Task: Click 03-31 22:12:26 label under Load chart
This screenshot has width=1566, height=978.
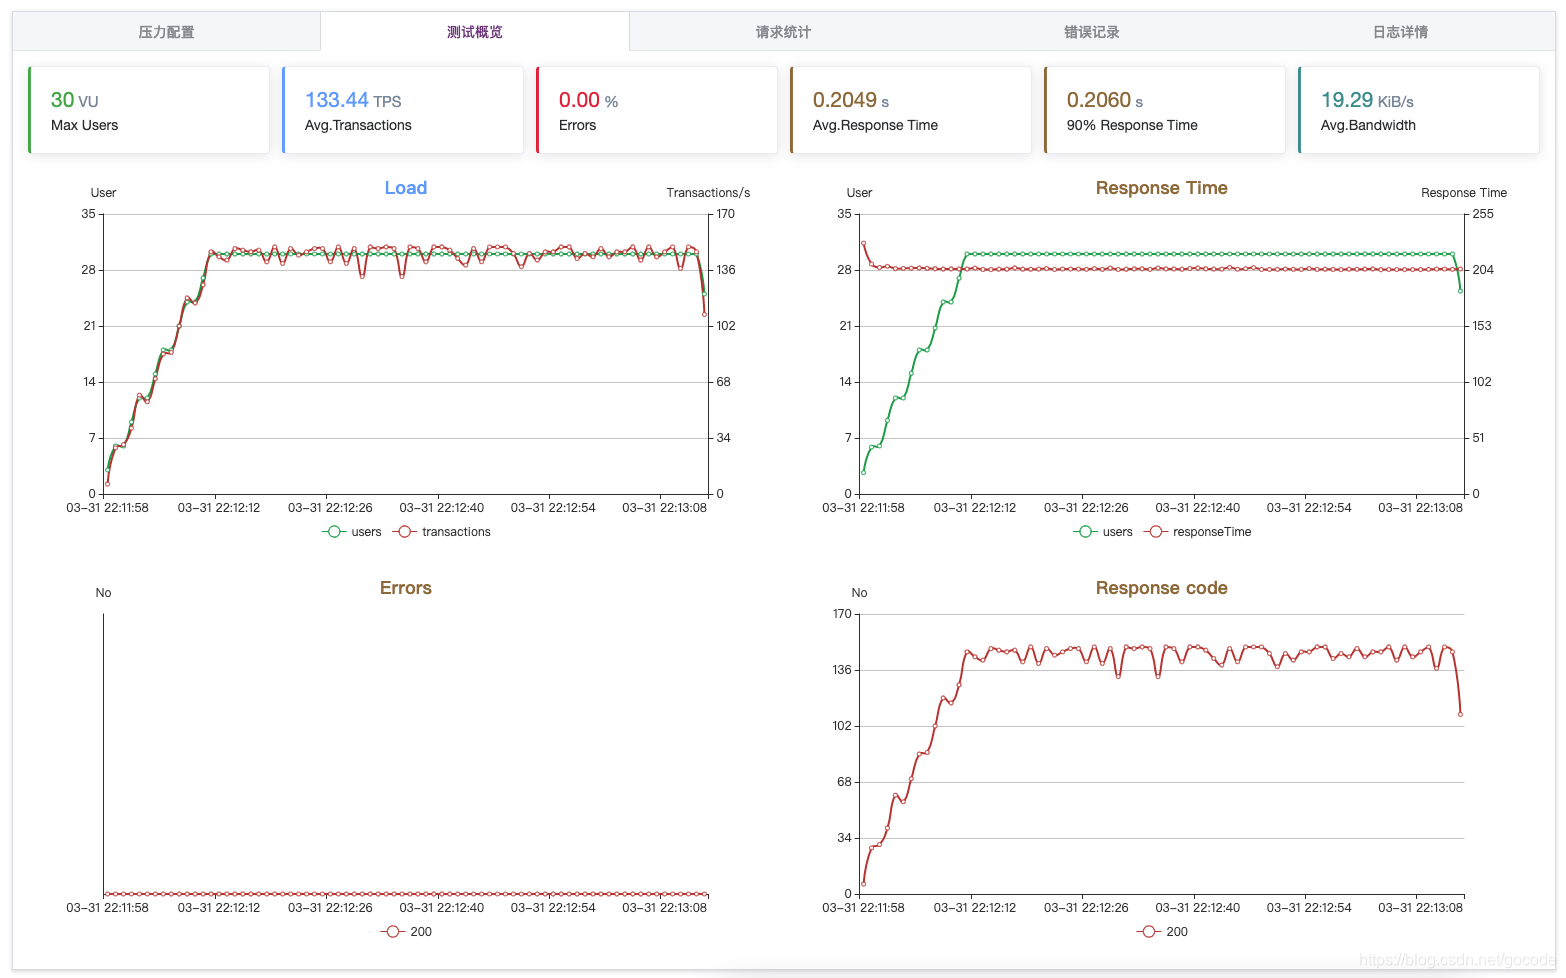Action: click(x=330, y=508)
